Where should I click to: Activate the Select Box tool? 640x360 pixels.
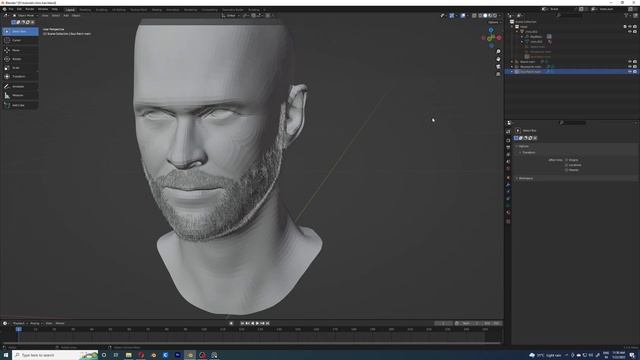tap(20, 31)
